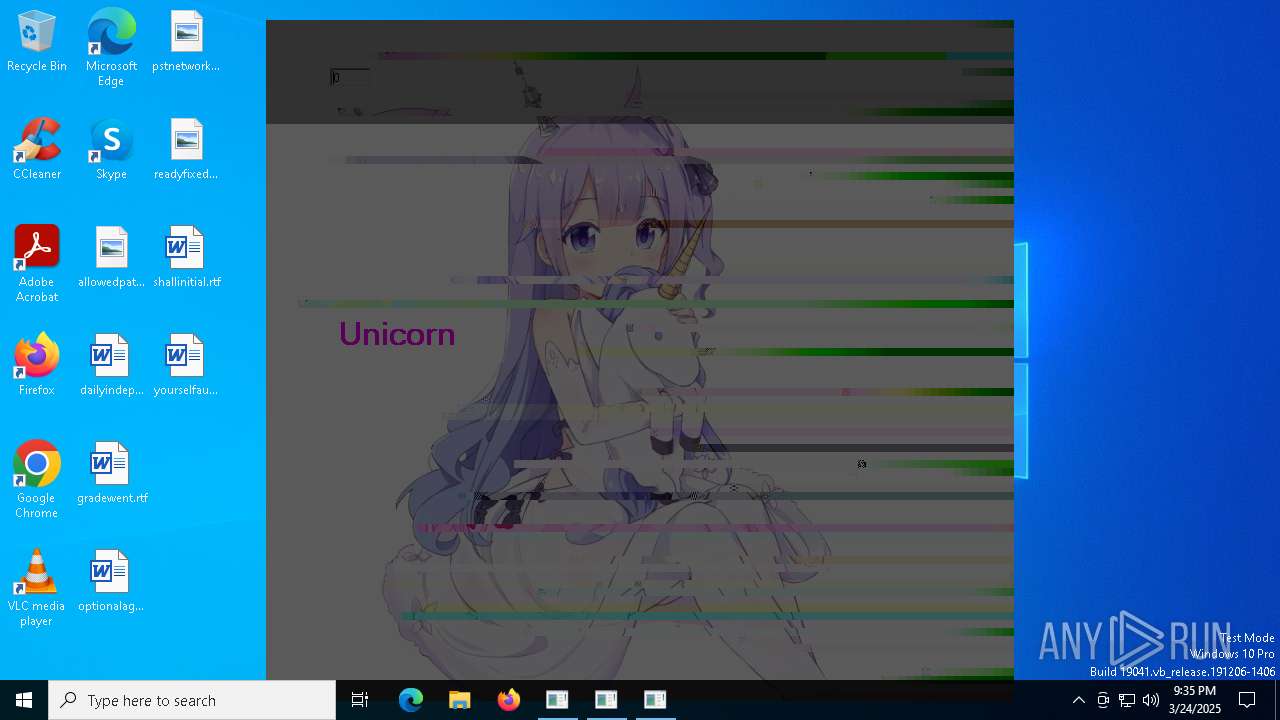Click the Meet Now tray icon
This screenshot has height=720, width=1280.
tap(1103, 700)
